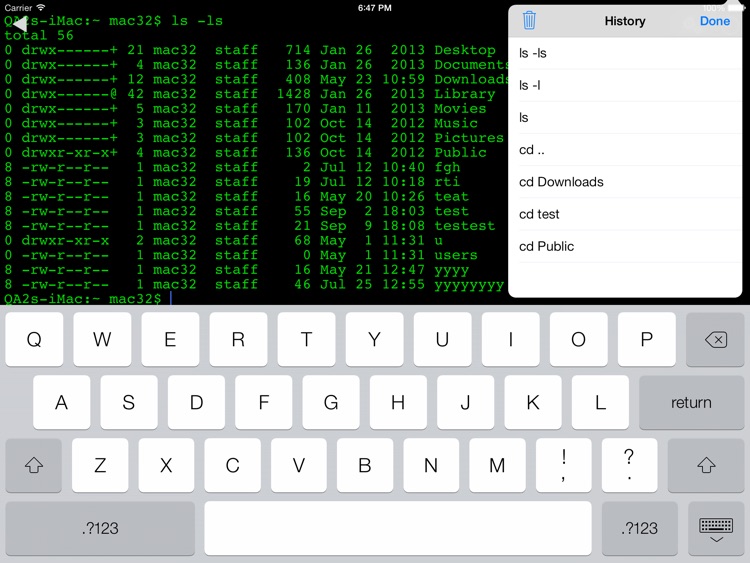Select 'ls -ls' from the history list
The image size is (750, 563).
point(625,53)
